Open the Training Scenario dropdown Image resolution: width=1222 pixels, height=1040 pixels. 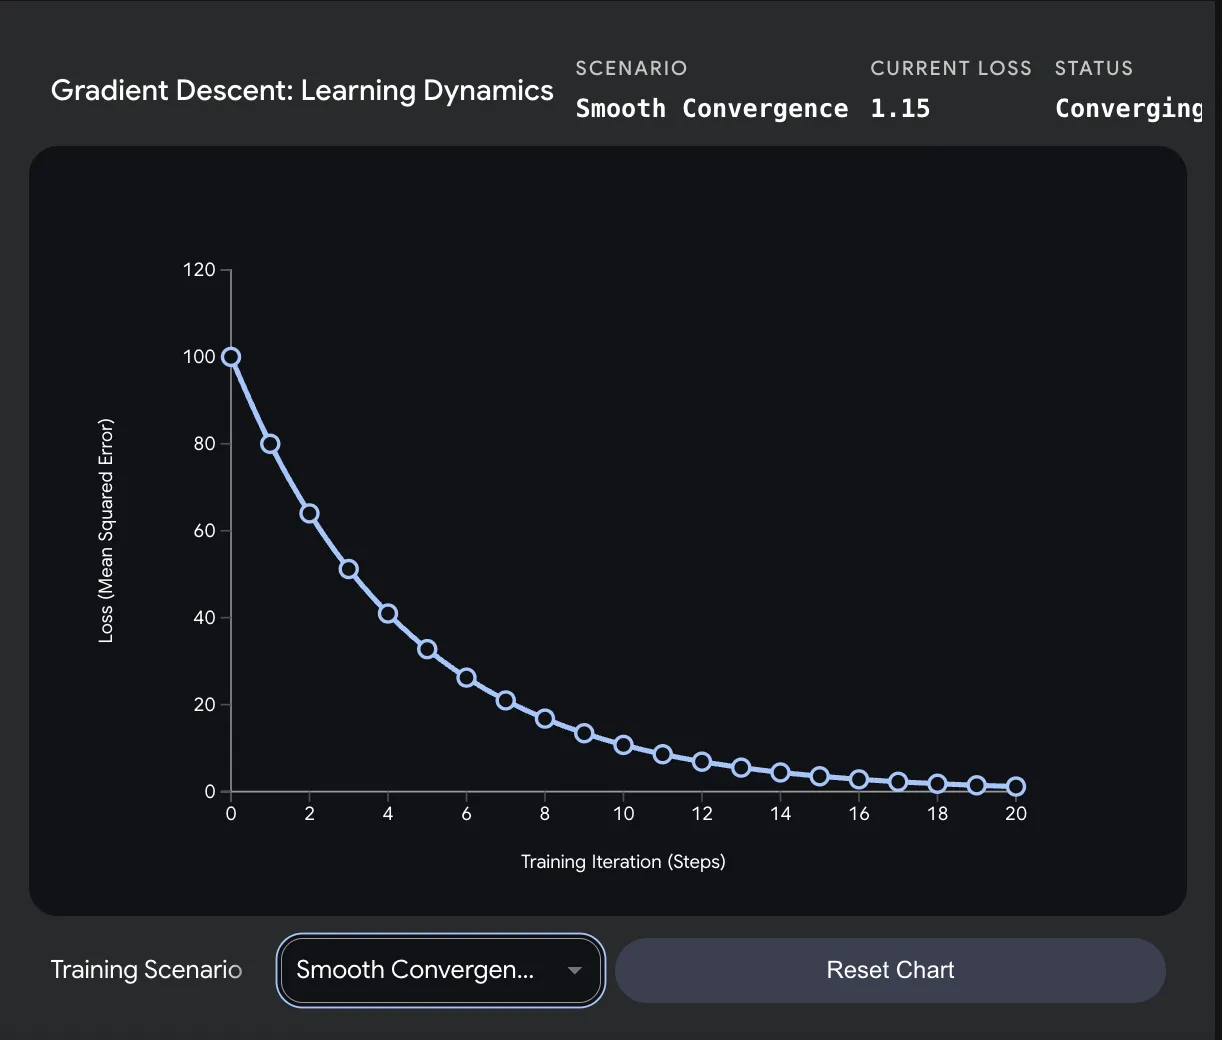441,970
